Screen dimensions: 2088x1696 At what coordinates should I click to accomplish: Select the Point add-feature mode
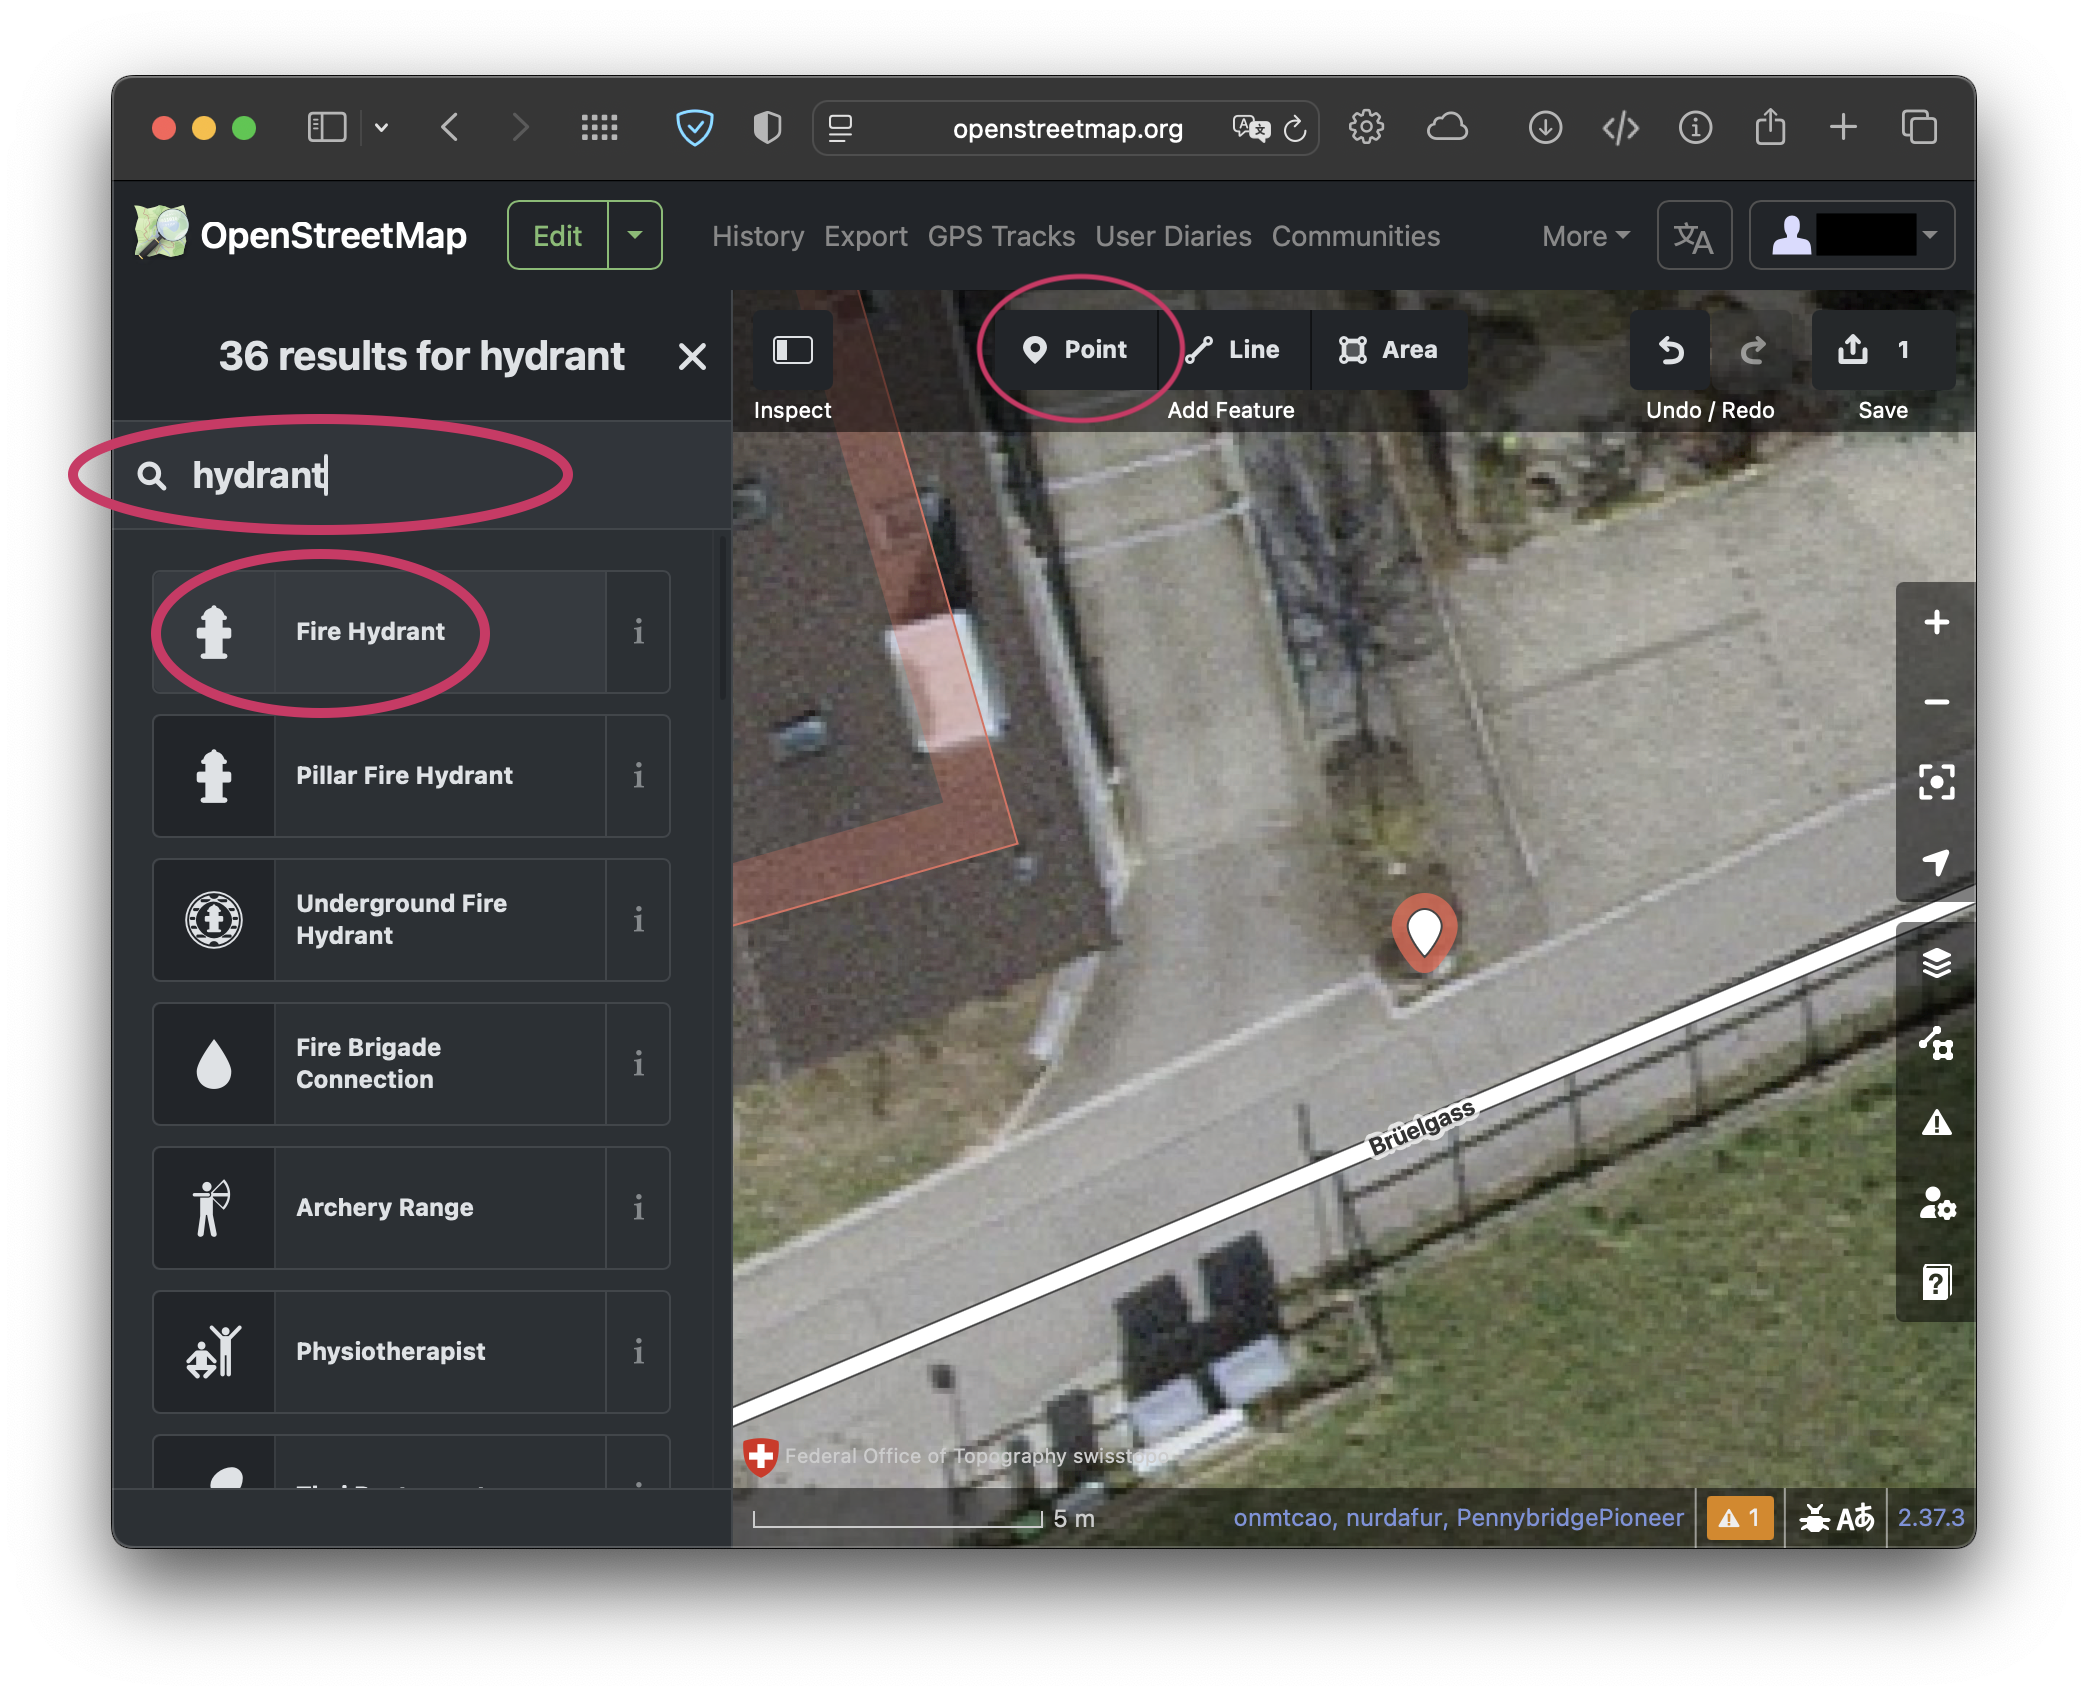(x=1076, y=350)
